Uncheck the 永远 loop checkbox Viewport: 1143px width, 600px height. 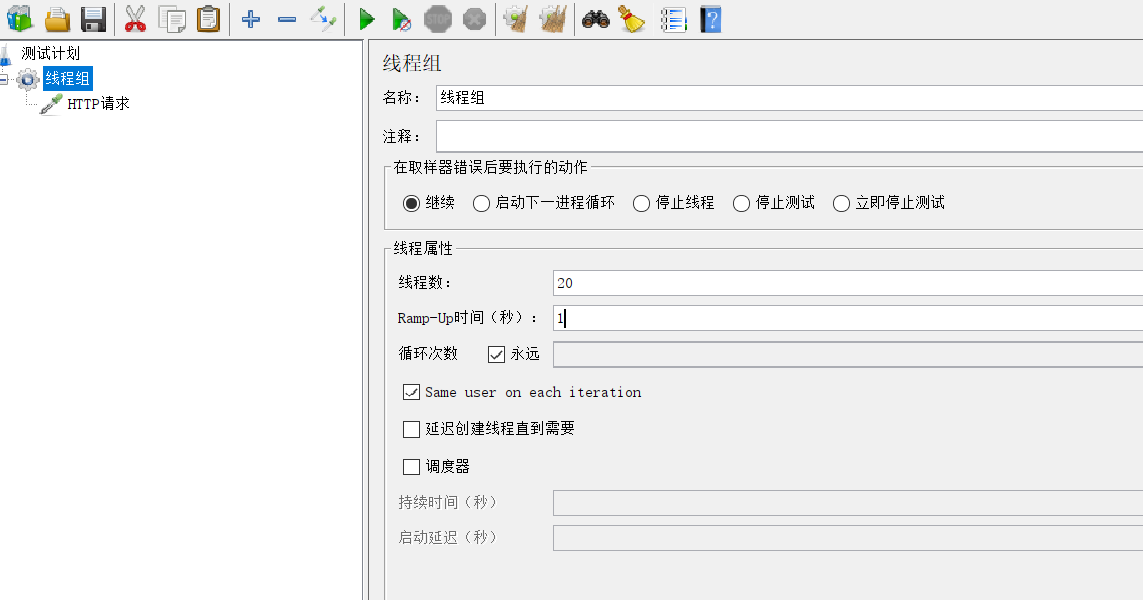496,354
